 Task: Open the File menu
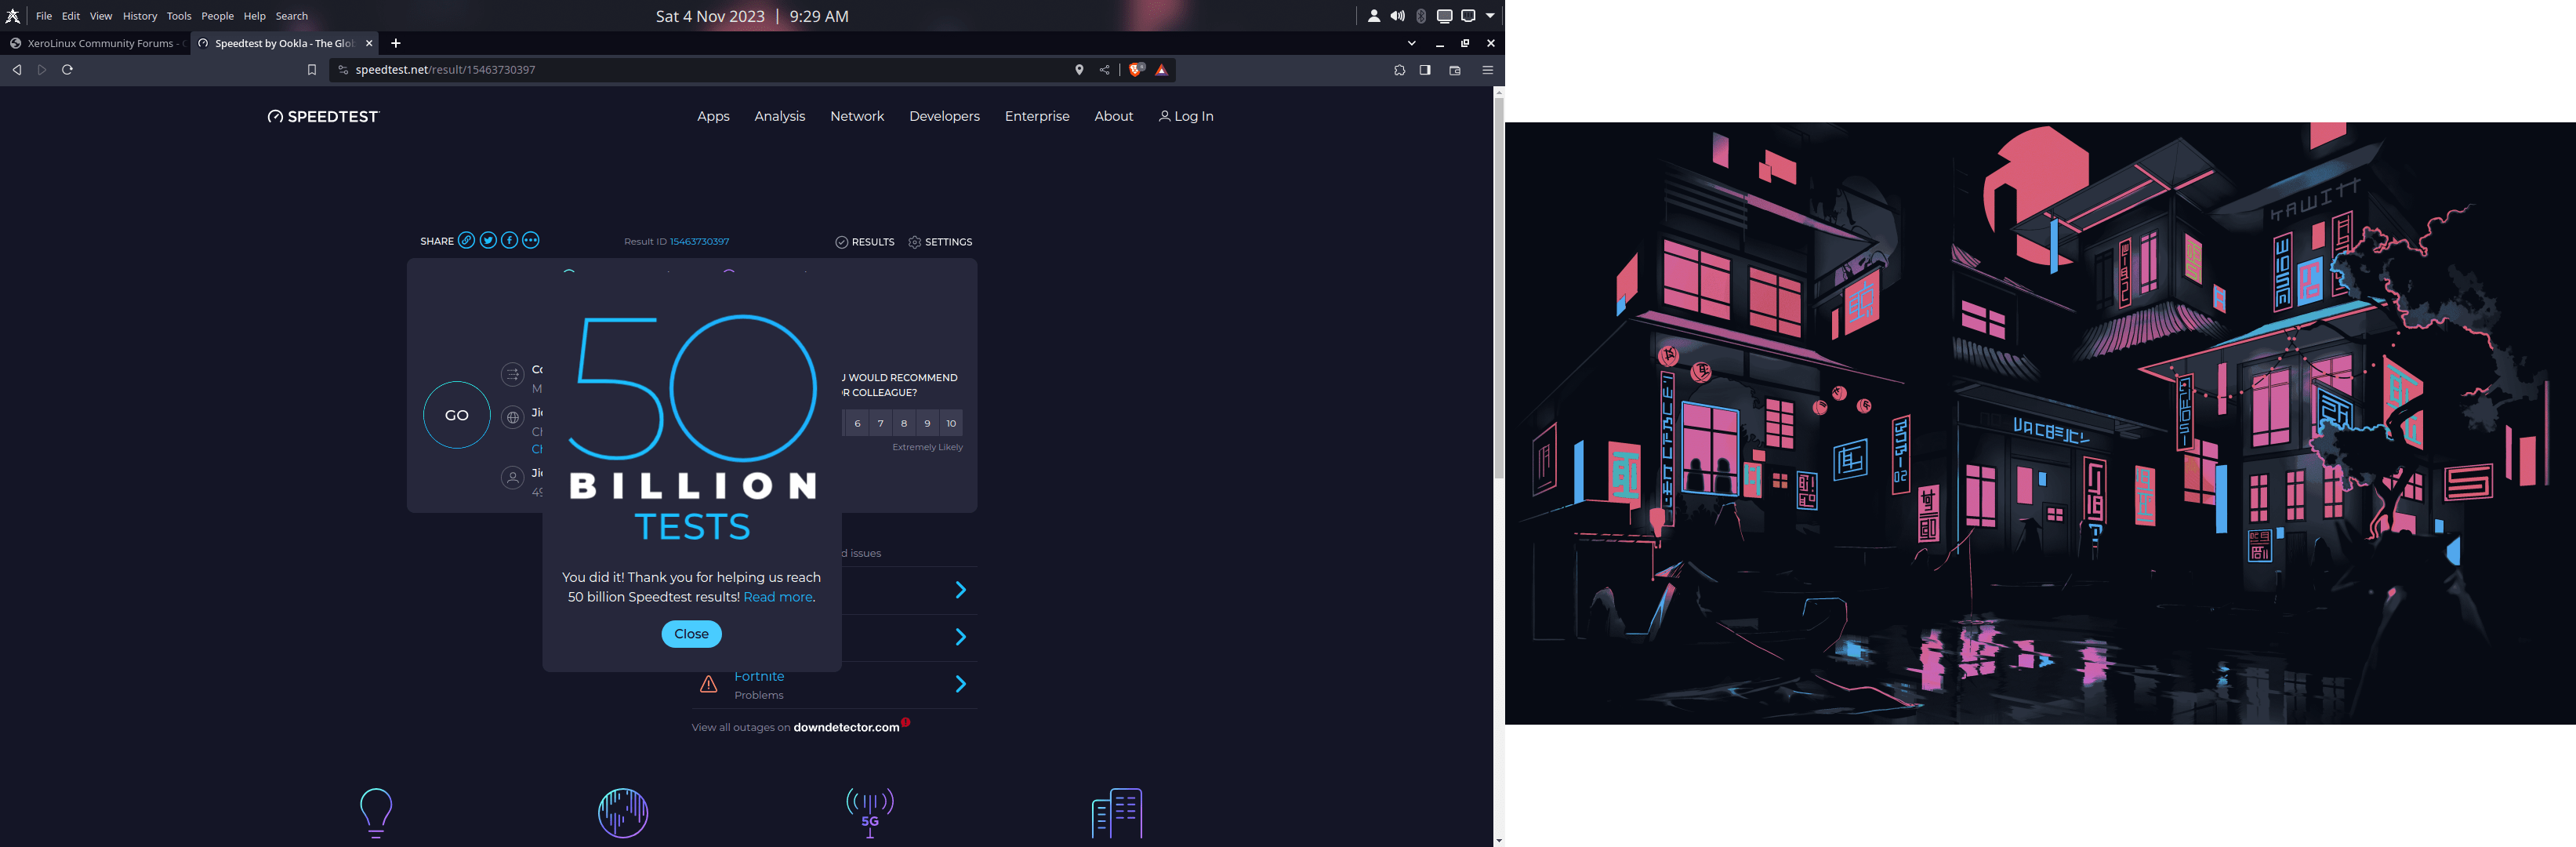click(x=44, y=16)
